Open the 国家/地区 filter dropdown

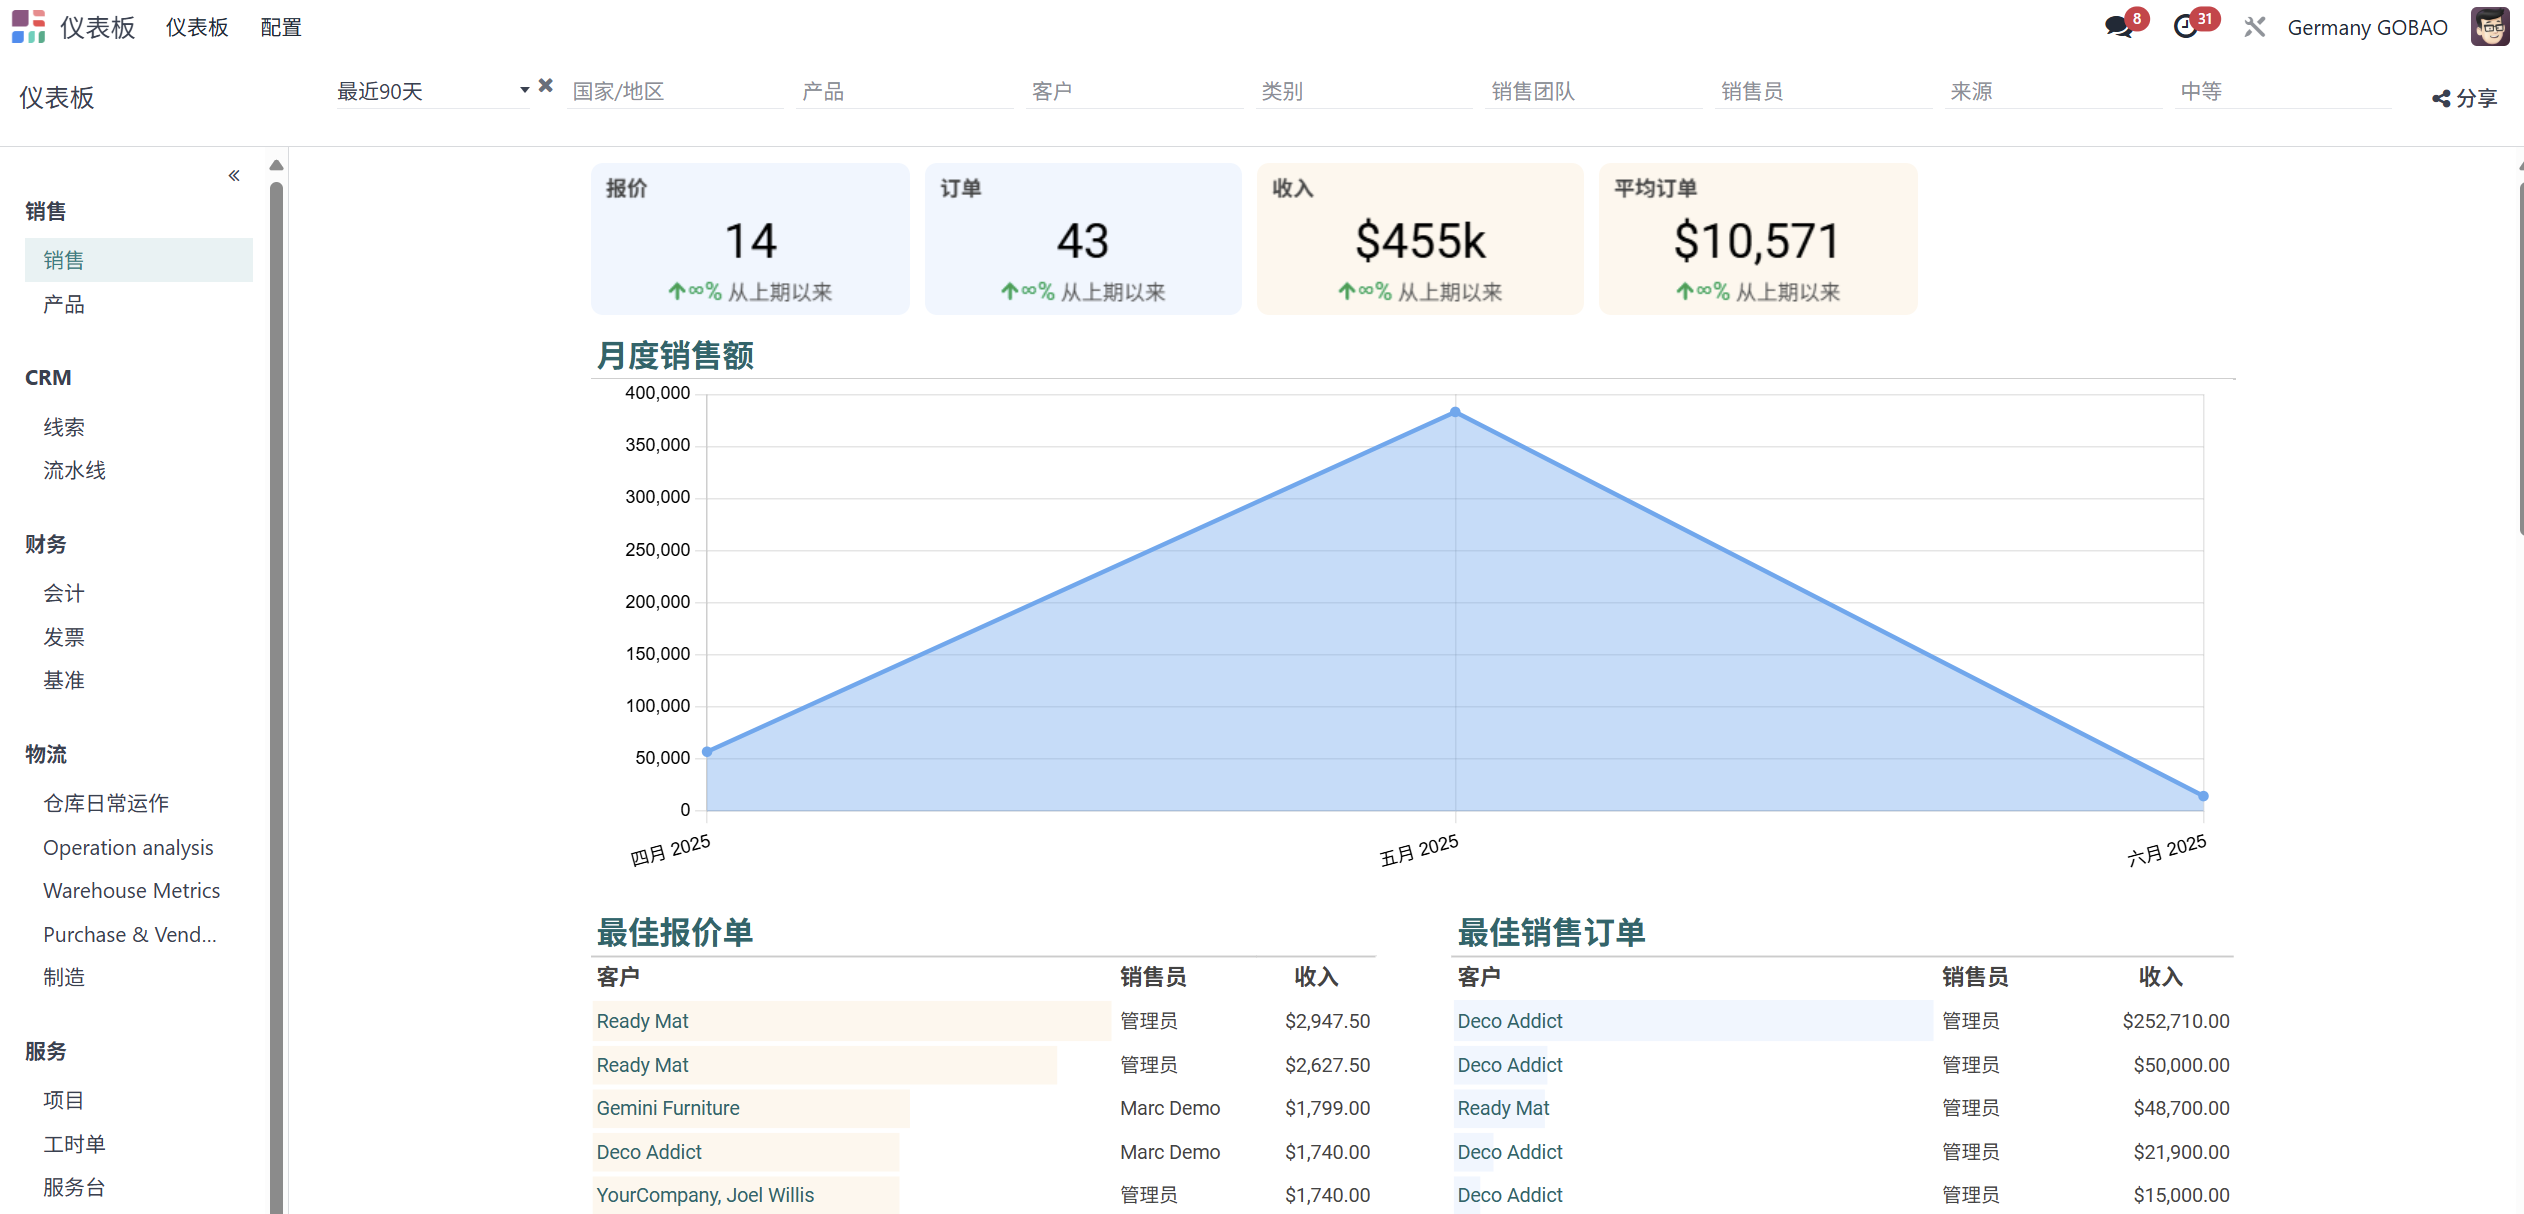[x=674, y=92]
